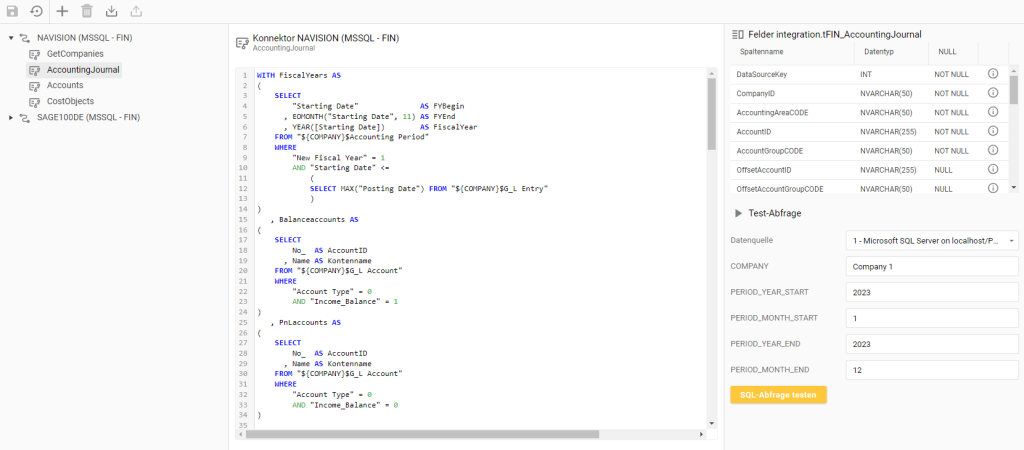Click the COMPANY input field
This screenshot has height=450, width=1024.
(931, 267)
